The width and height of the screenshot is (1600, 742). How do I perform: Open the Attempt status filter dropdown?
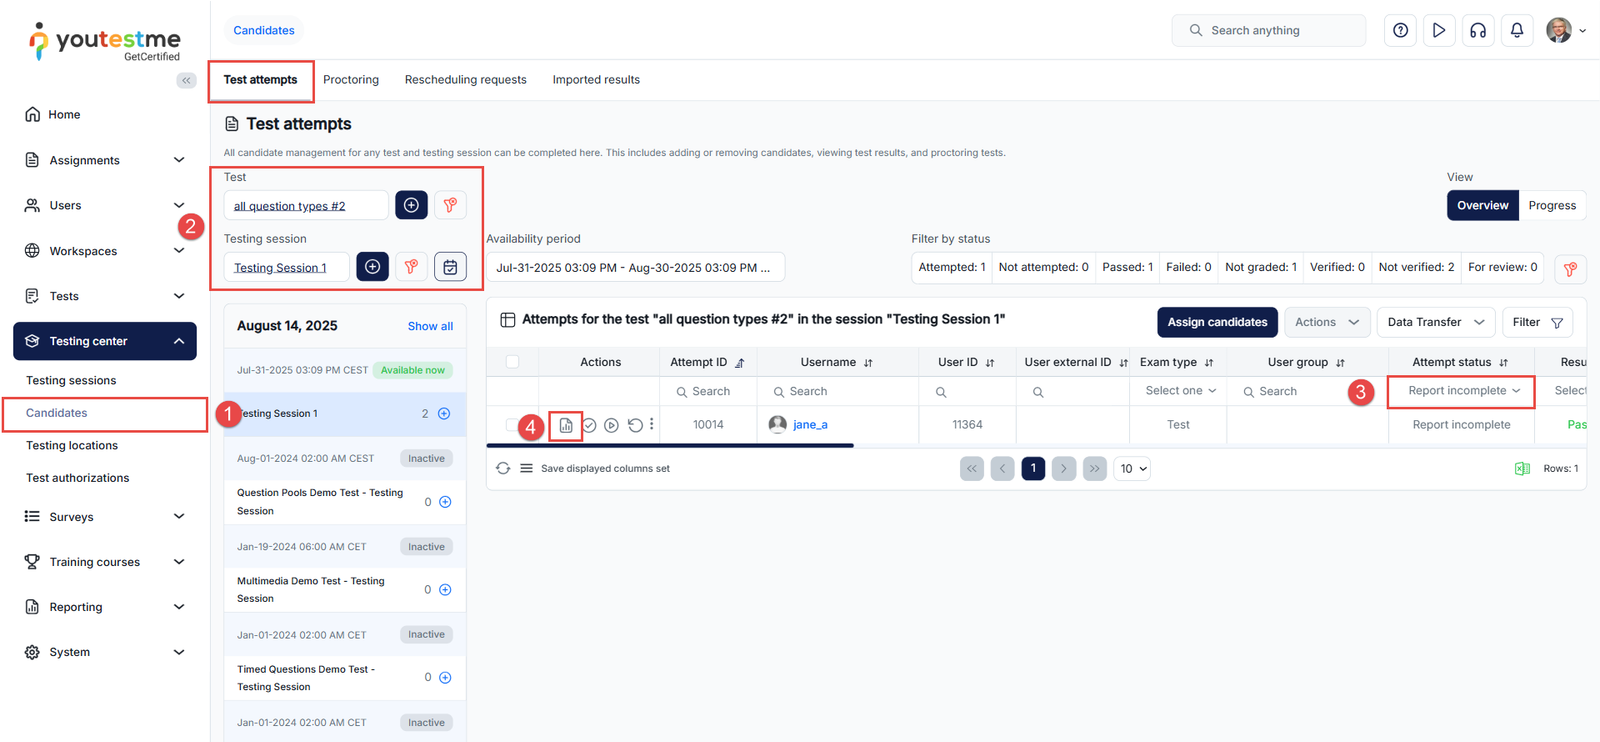[x=1463, y=391]
